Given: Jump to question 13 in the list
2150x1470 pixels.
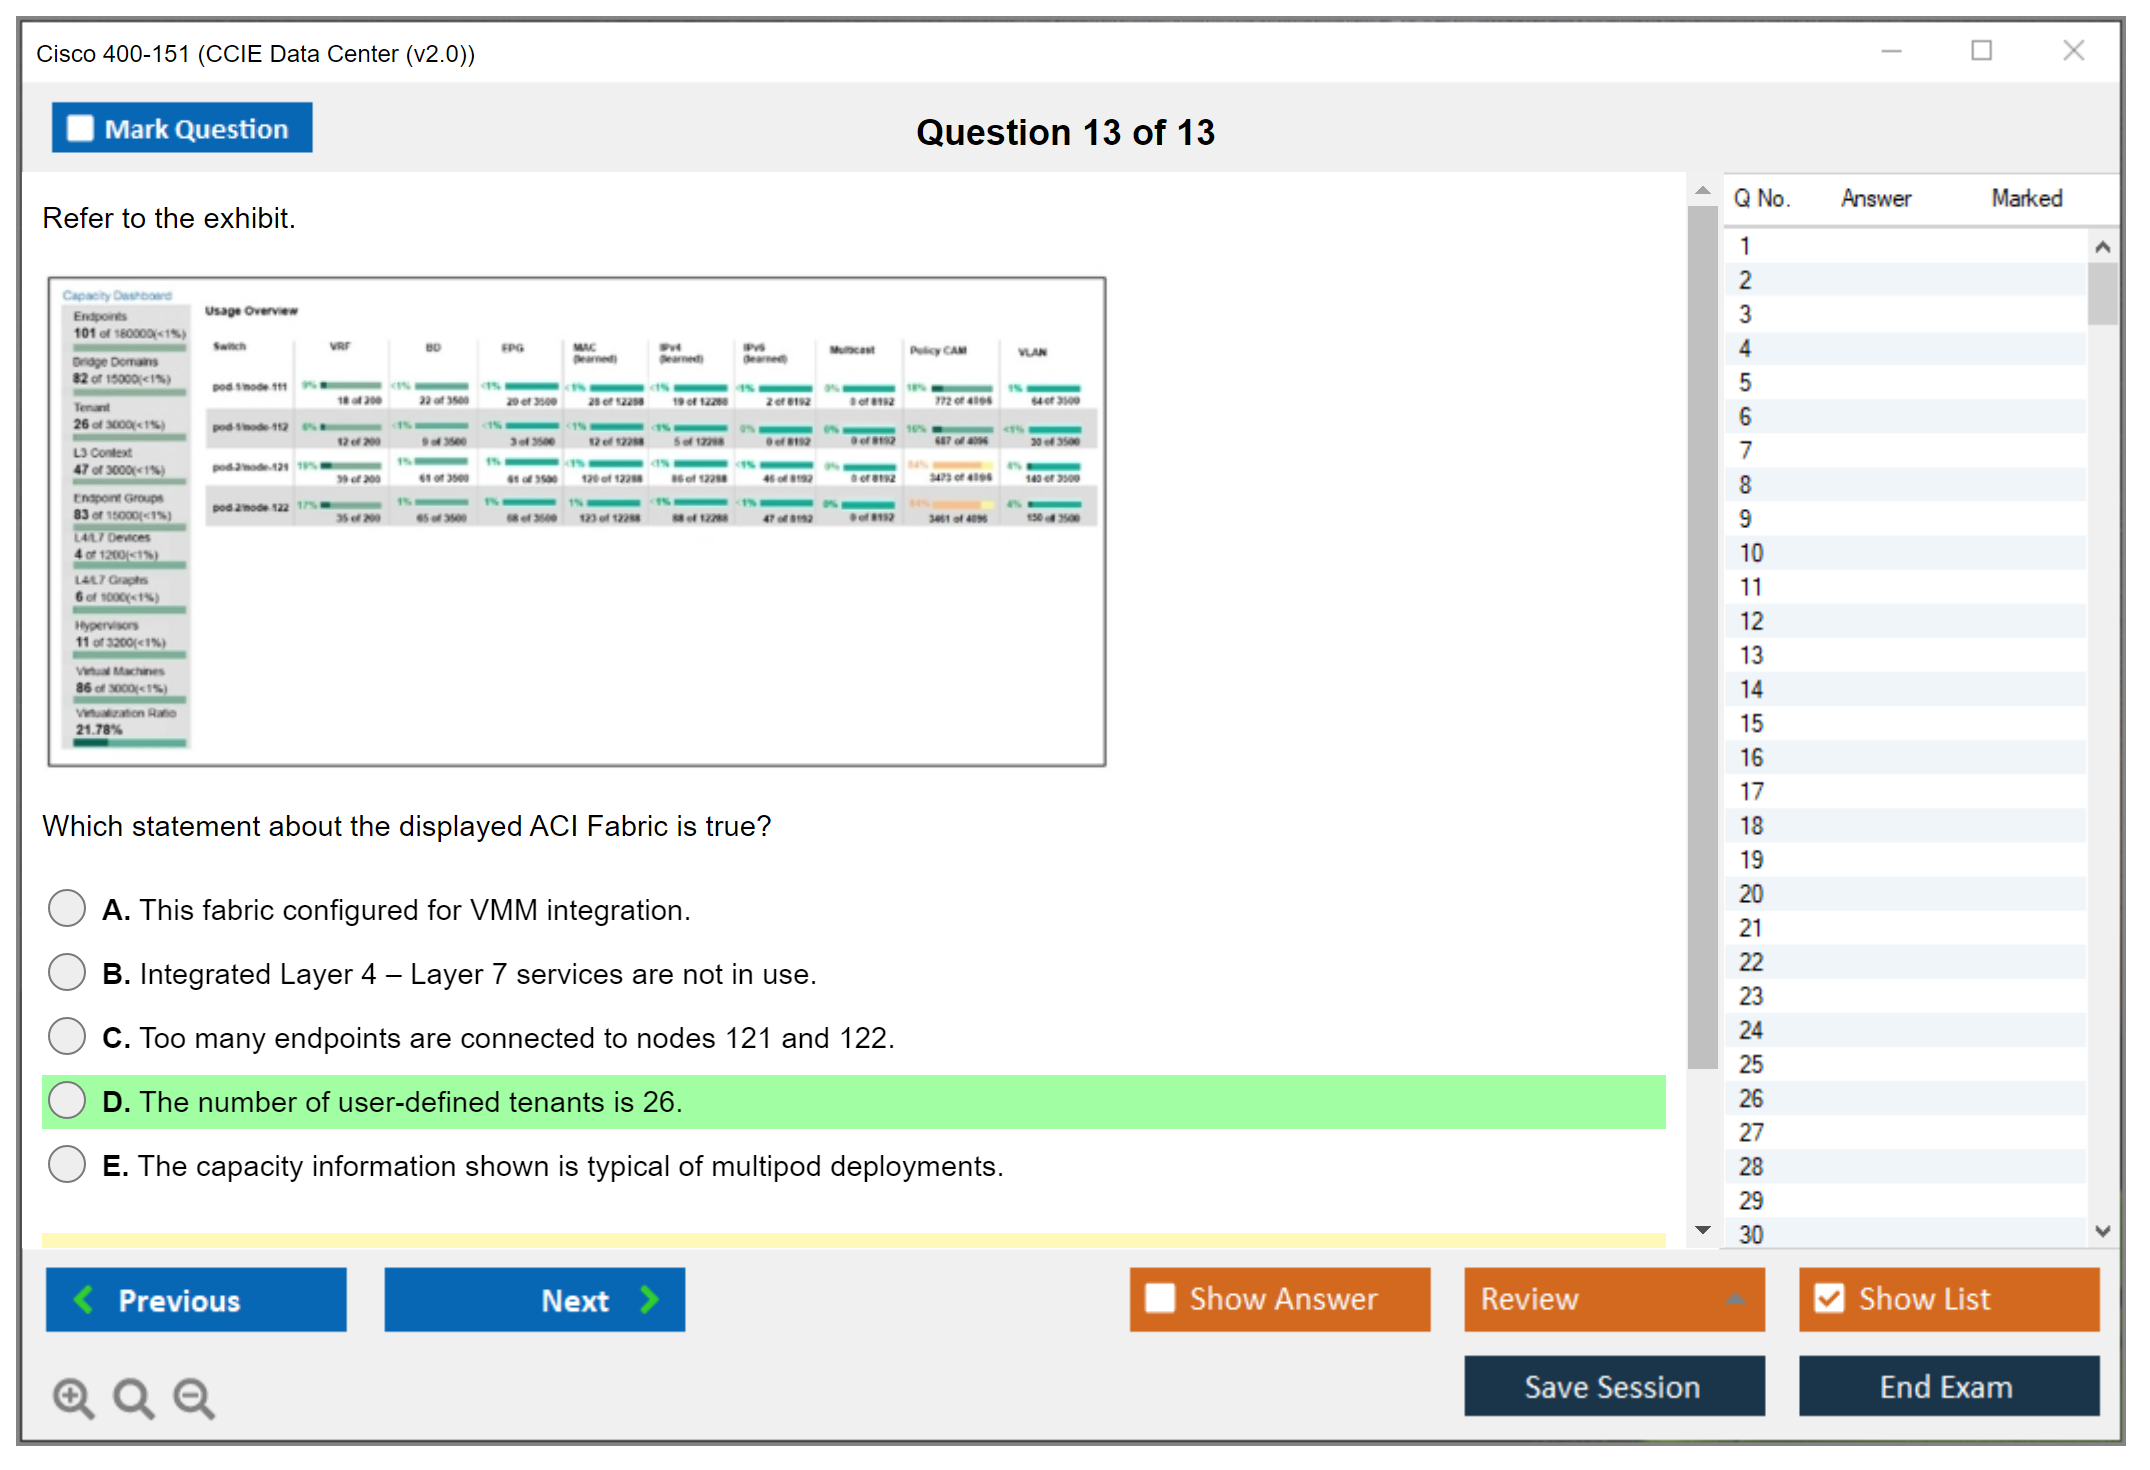Looking at the screenshot, I should pos(1752,655).
